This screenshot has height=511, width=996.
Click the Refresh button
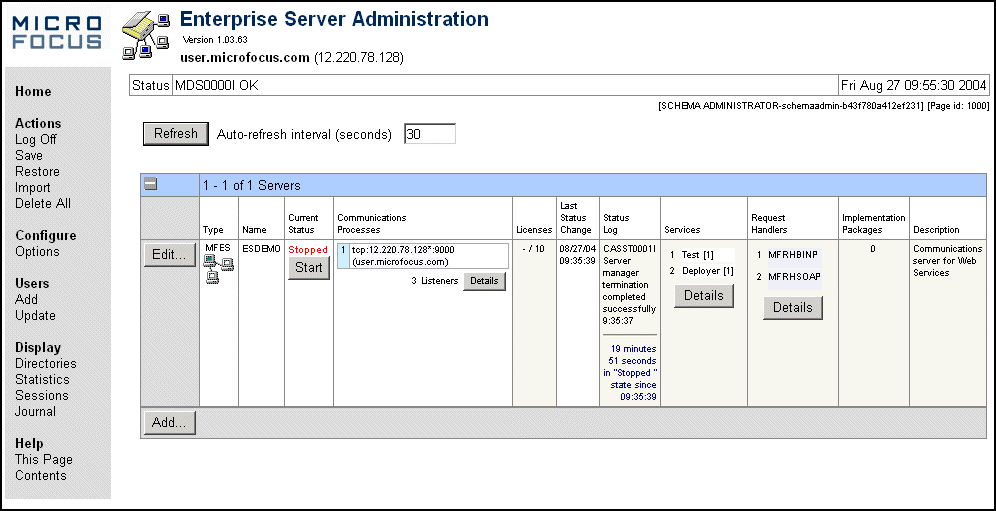pos(175,134)
